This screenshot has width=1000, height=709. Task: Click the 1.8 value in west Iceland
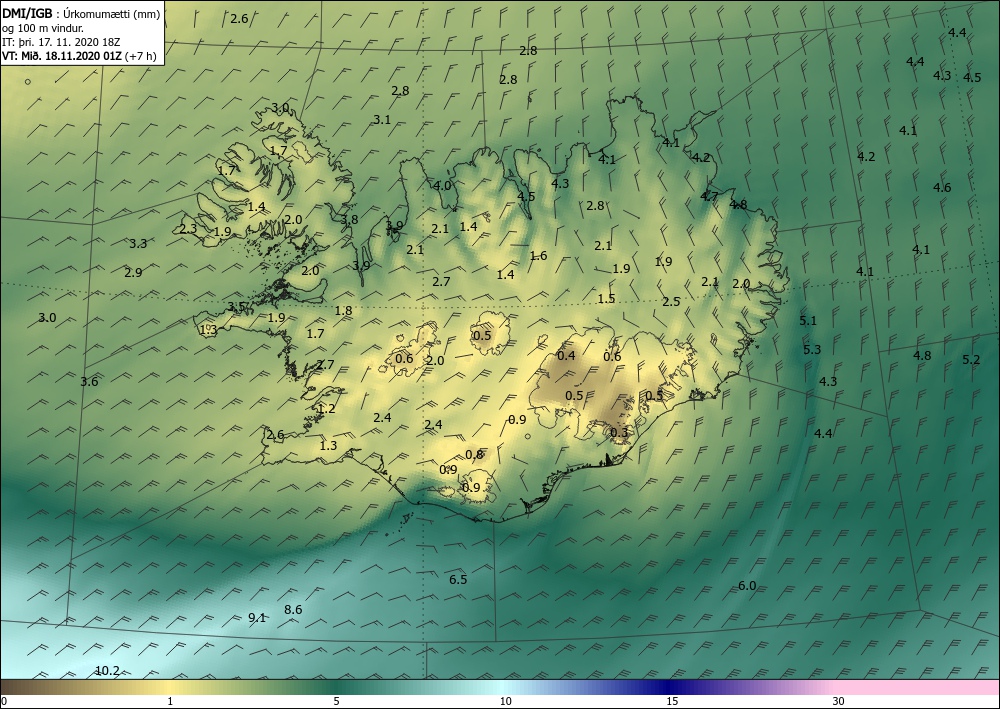(343, 311)
